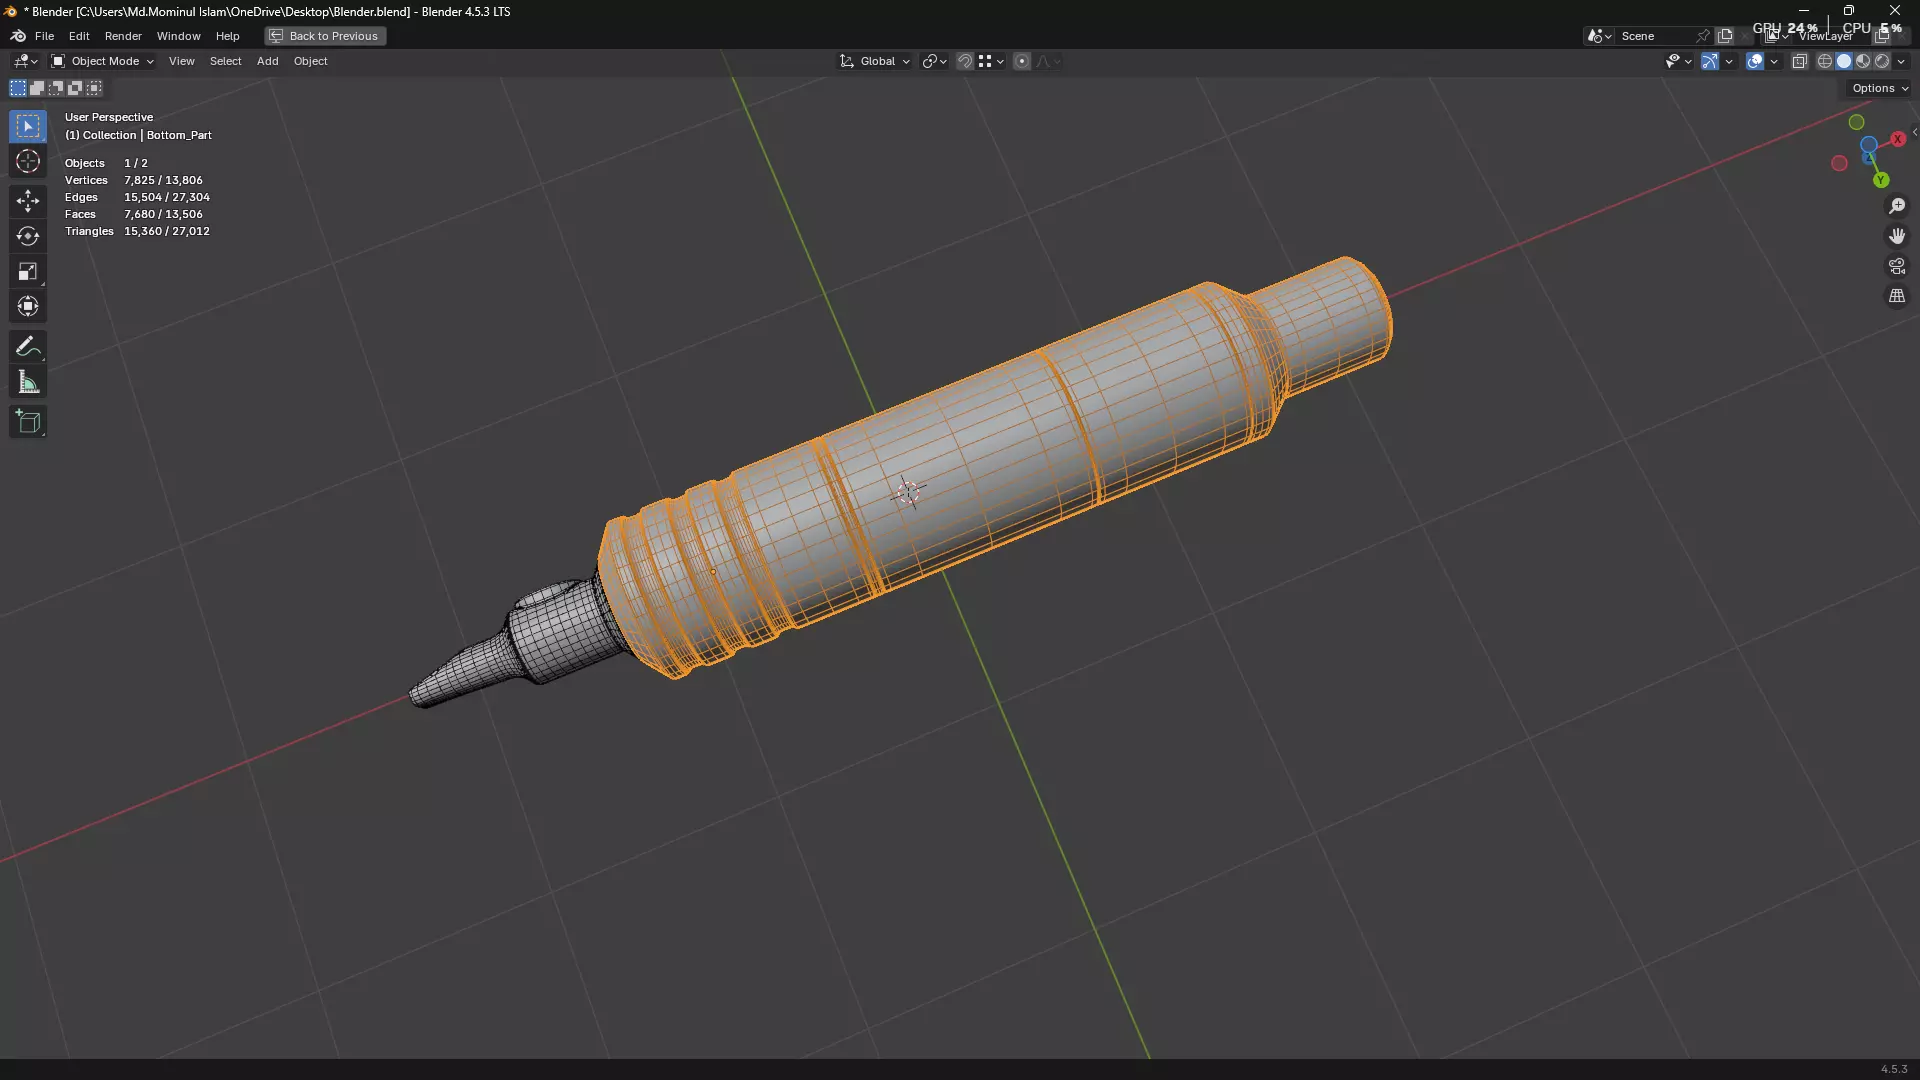Click Bottom_Part collection label text

pos(179,135)
